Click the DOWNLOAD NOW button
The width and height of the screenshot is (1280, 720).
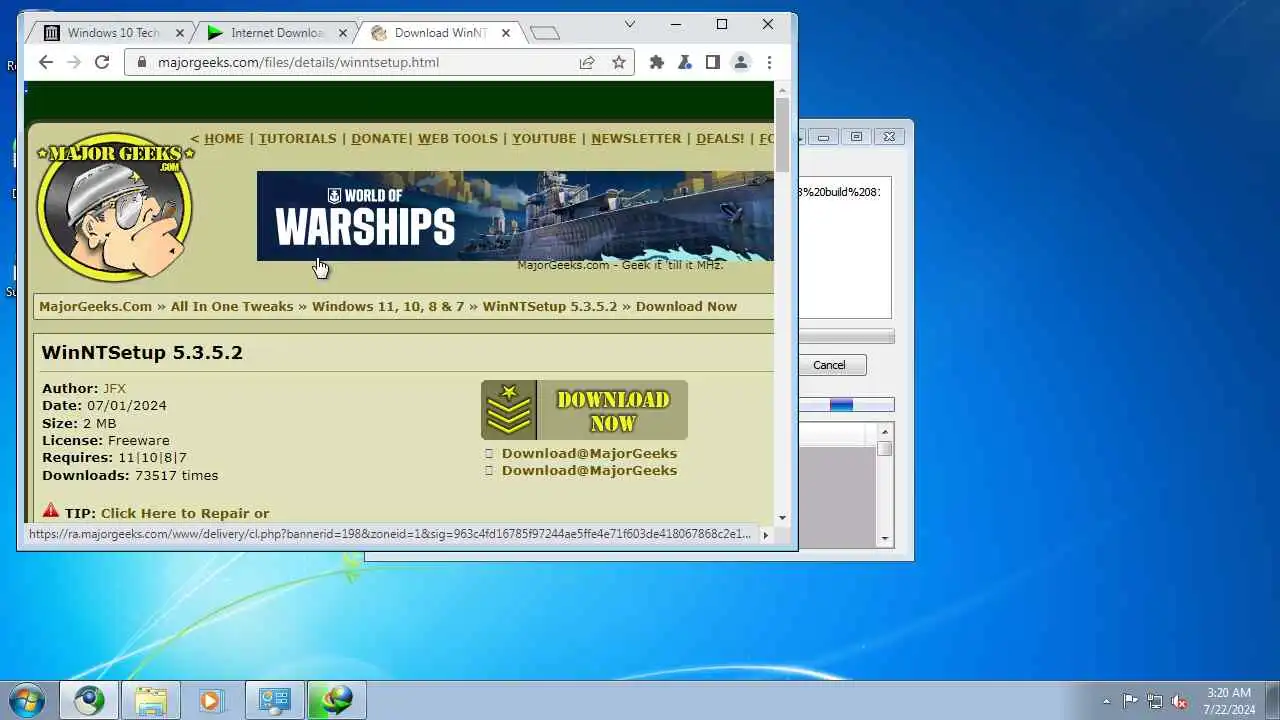pos(584,410)
